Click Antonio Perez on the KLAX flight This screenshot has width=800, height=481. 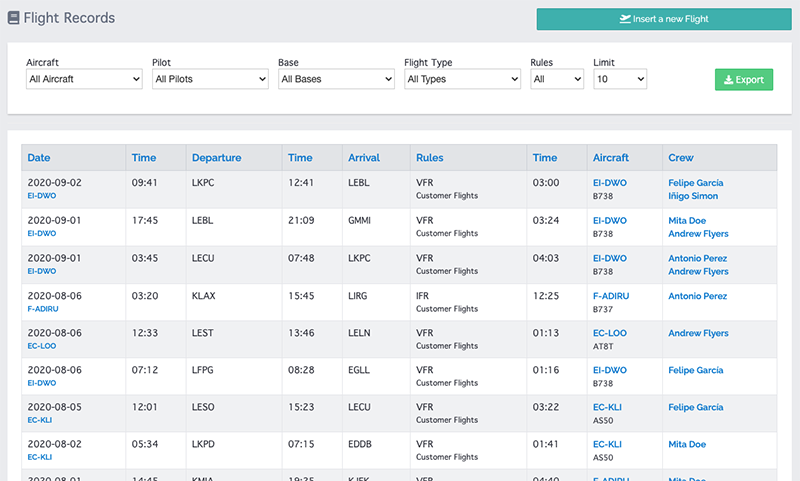[697, 296]
